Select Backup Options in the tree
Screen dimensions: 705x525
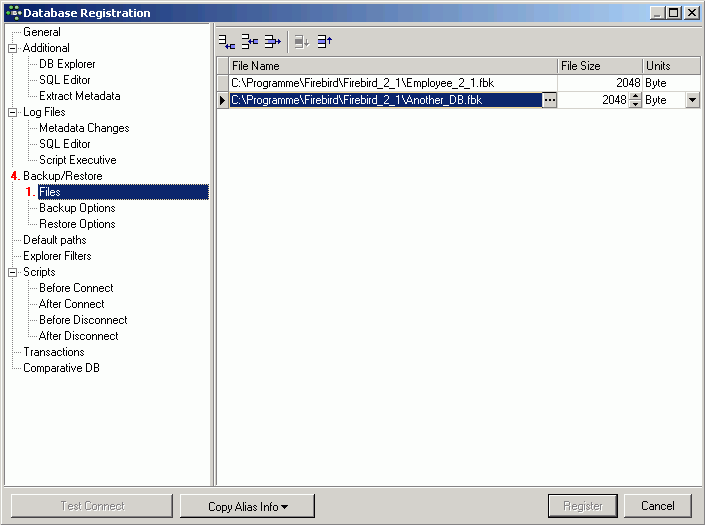click(77, 208)
